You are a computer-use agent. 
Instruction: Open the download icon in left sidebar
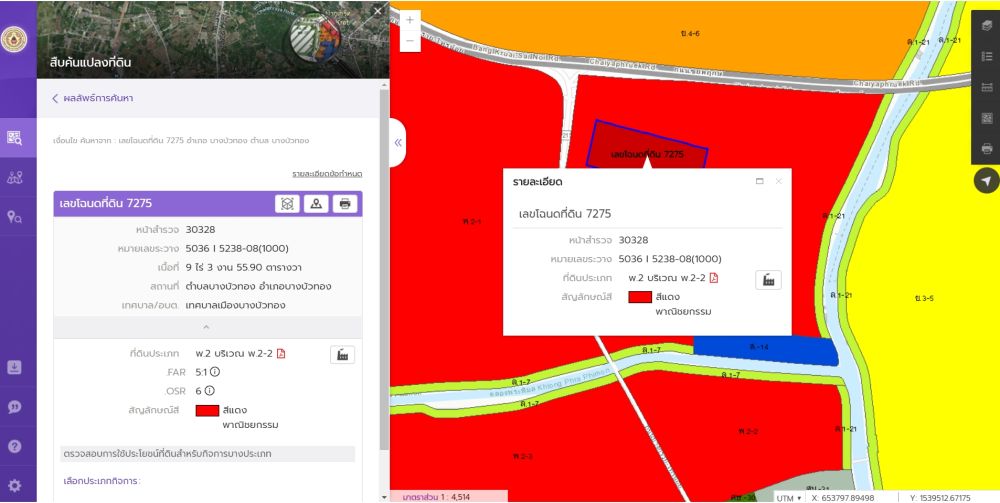tap(15, 367)
